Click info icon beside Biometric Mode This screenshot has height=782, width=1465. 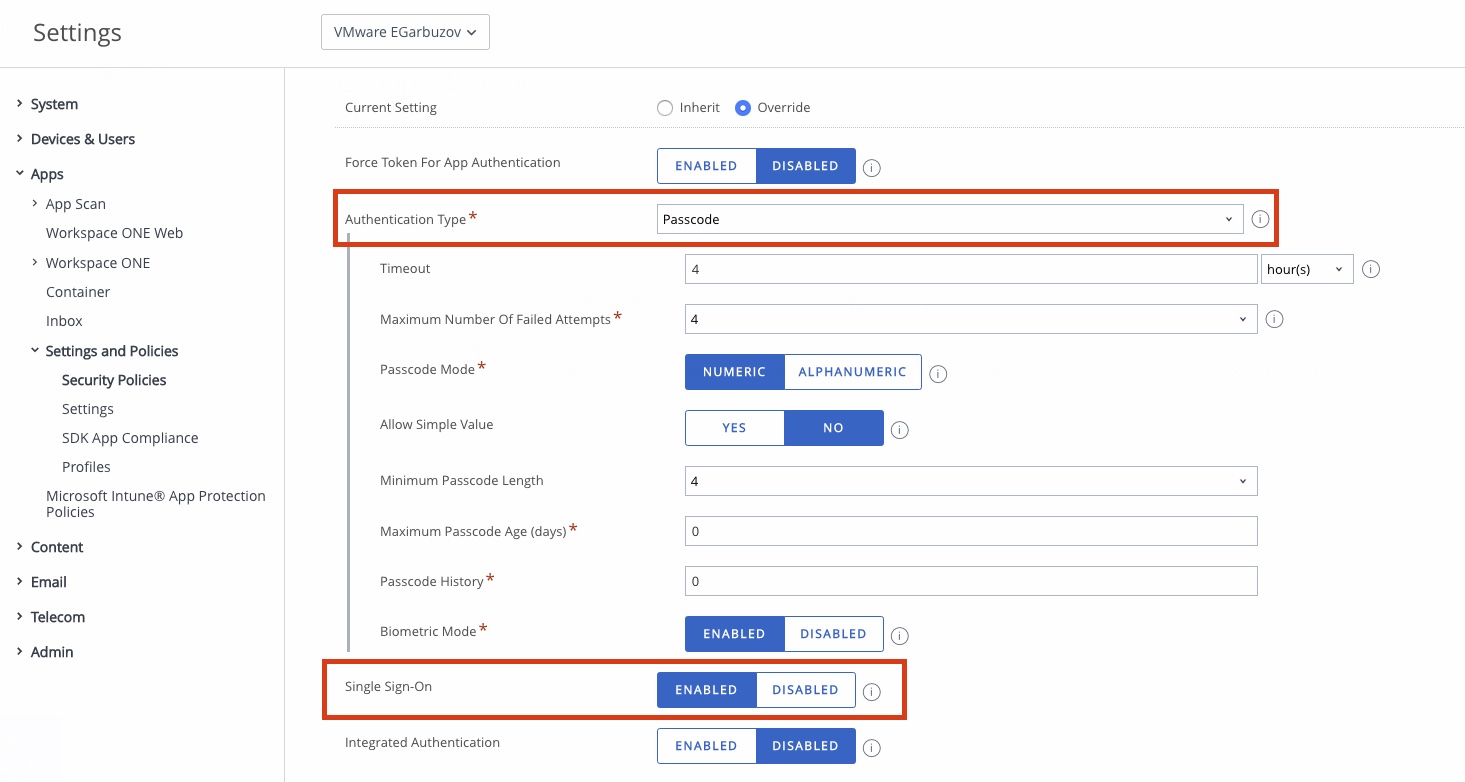coord(900,635)
